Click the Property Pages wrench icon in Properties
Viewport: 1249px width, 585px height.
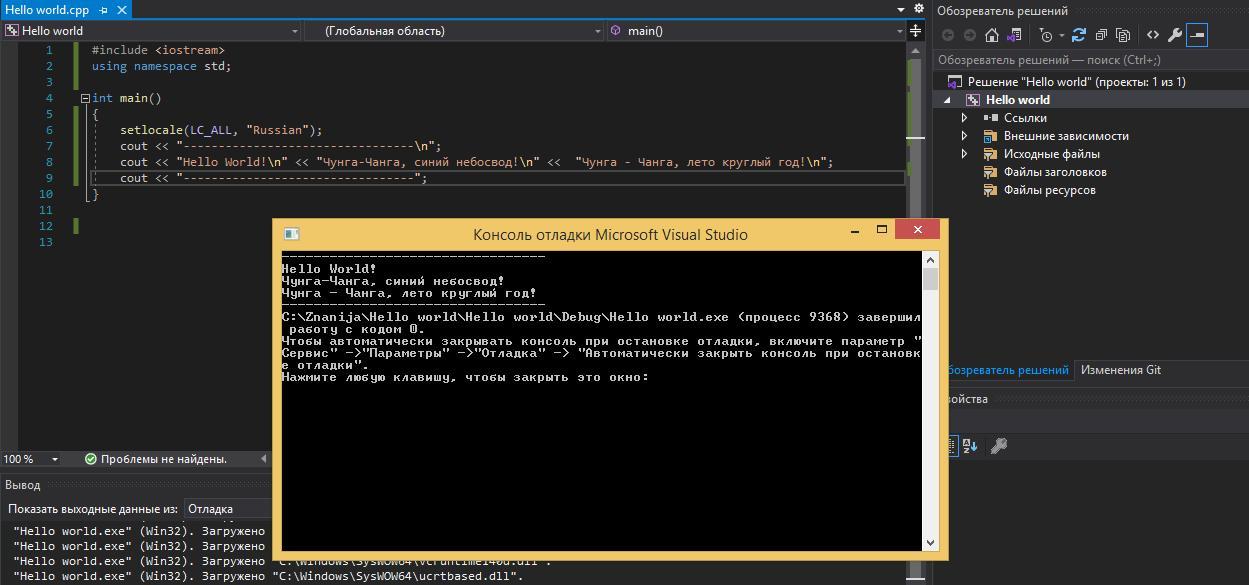point(998,446)
